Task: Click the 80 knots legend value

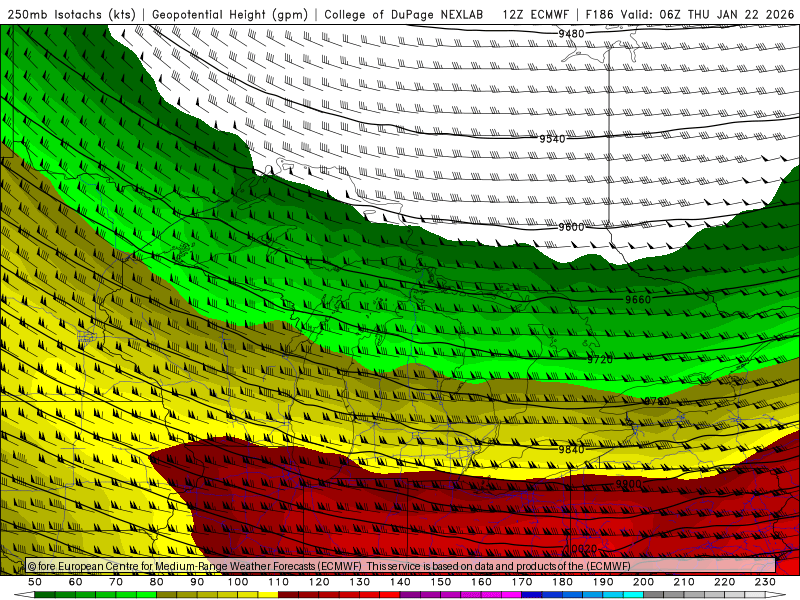Action: [157, 582]
